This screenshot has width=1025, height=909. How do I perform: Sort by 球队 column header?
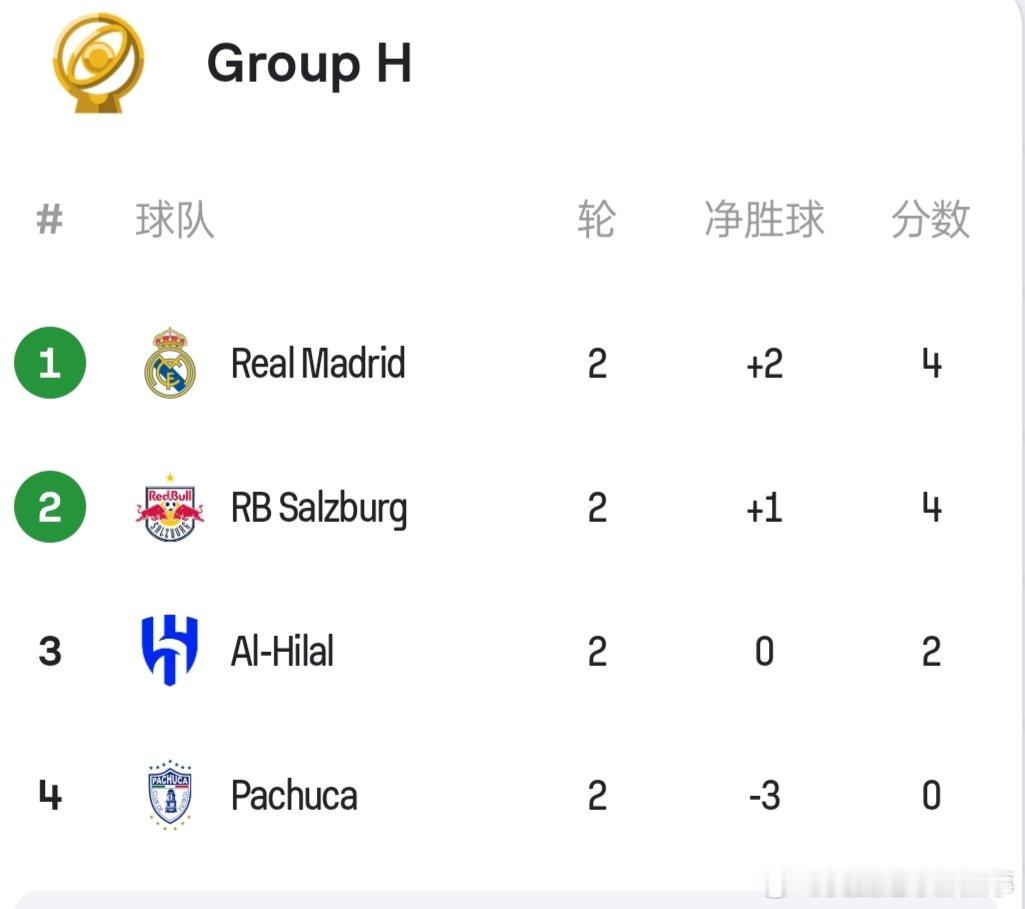click(175, 220)
